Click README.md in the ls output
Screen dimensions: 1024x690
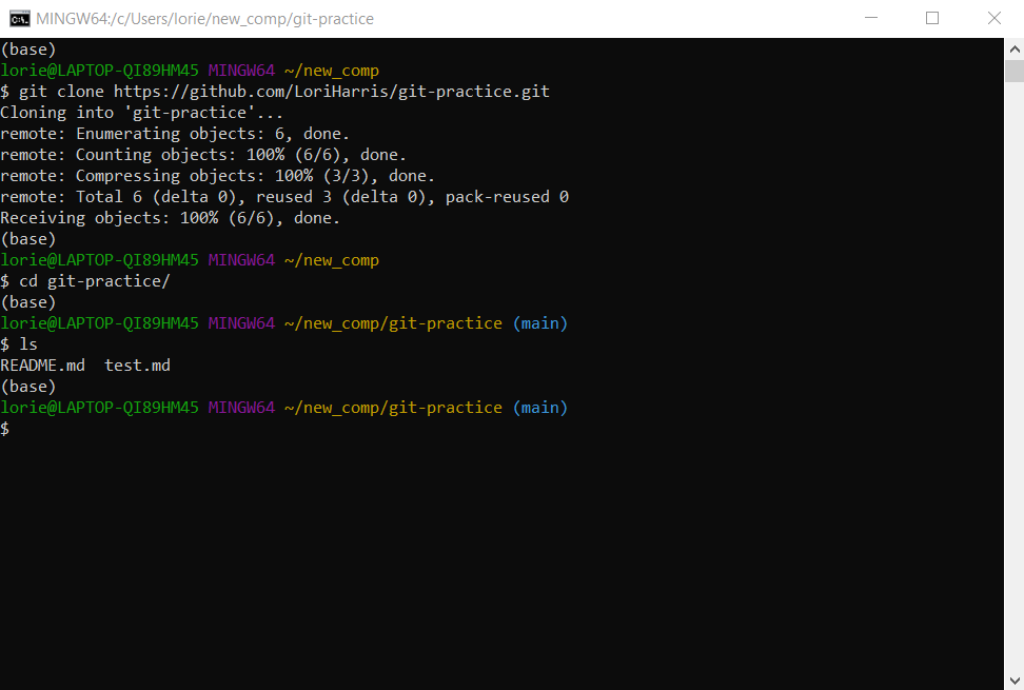pos(42,365)
